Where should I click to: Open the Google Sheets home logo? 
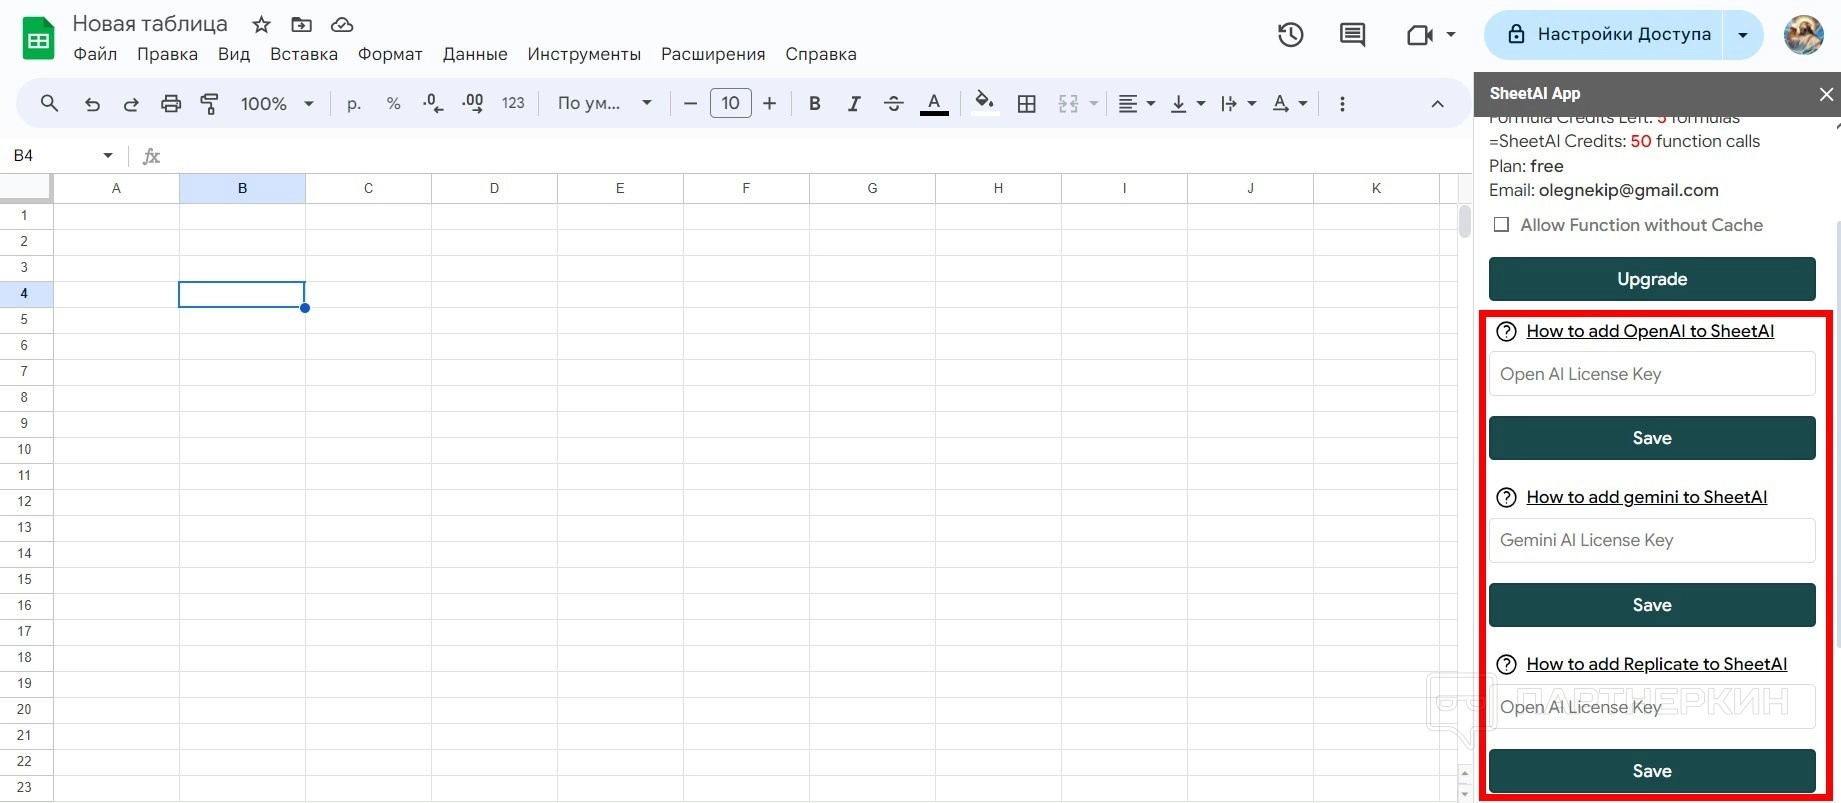coord(38,39)
